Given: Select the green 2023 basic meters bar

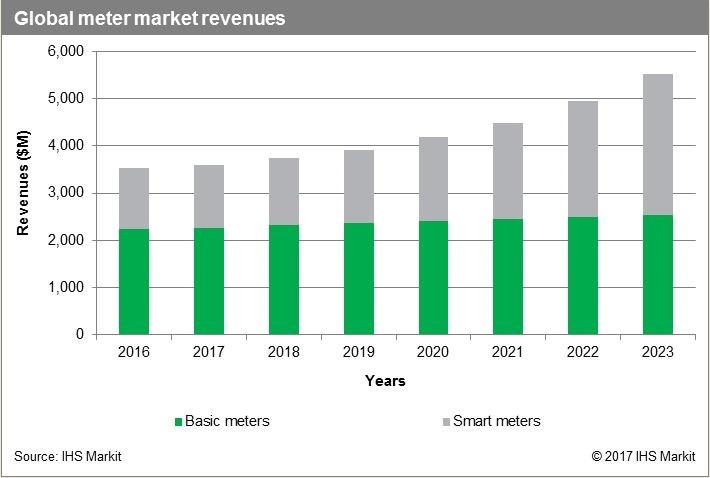Looking at the screenshot, I should point(658,275).
